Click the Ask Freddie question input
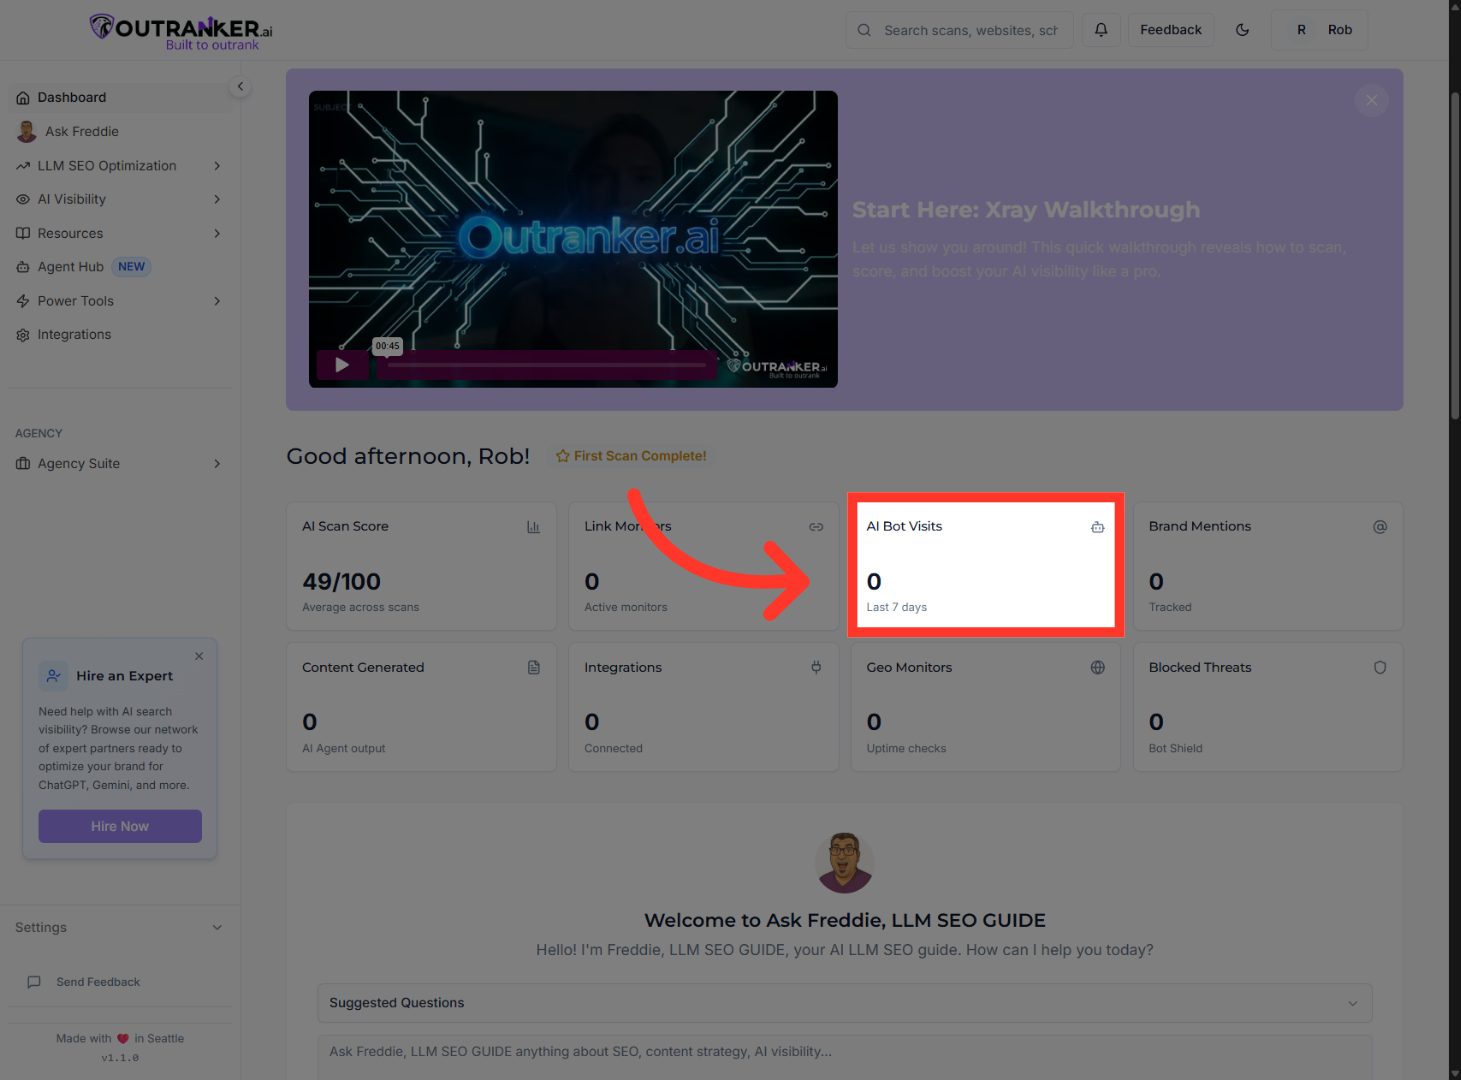This screenshot has width=1461, height=1080. [845, 1057]
